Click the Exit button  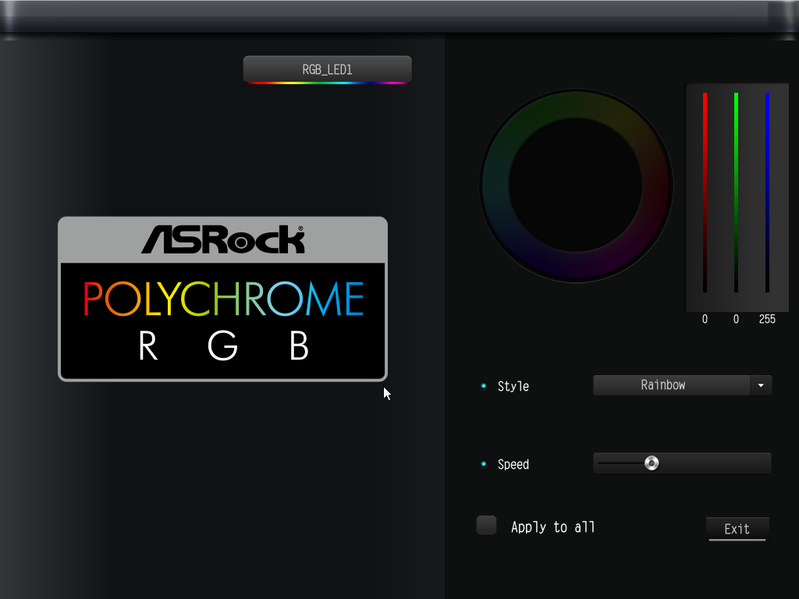(737, 529)
